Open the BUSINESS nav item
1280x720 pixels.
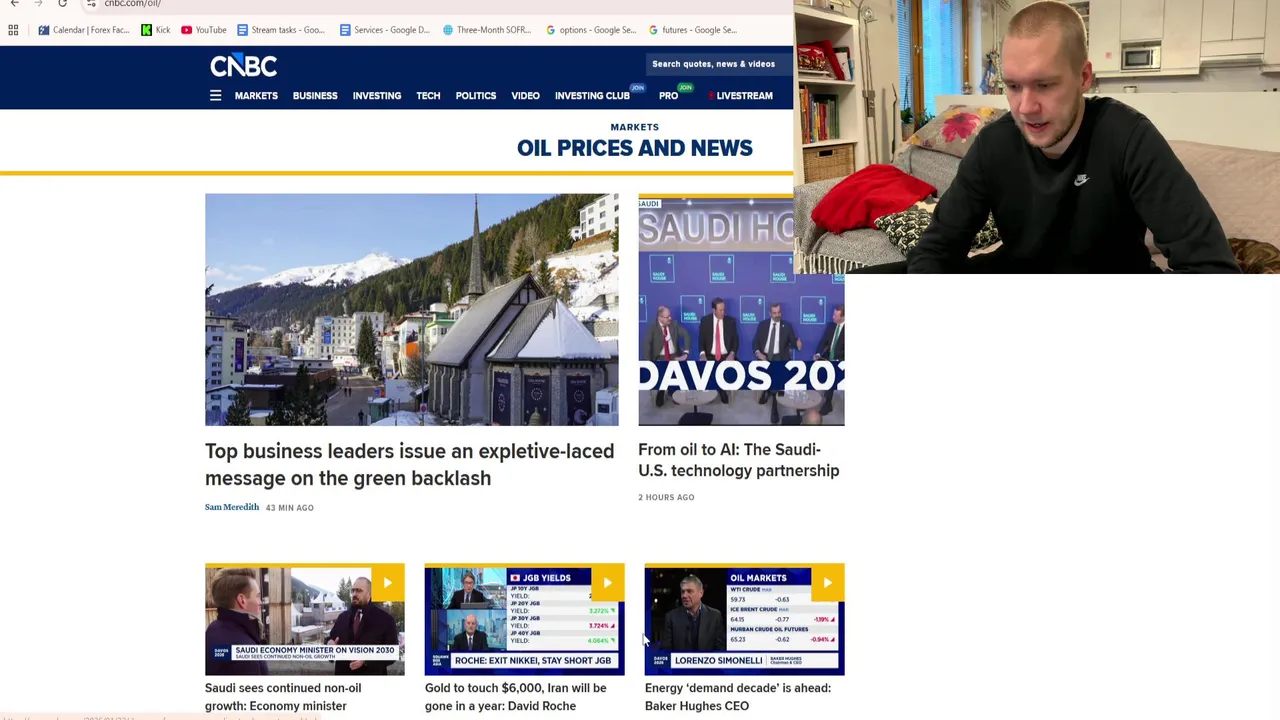tap(315, 96)
